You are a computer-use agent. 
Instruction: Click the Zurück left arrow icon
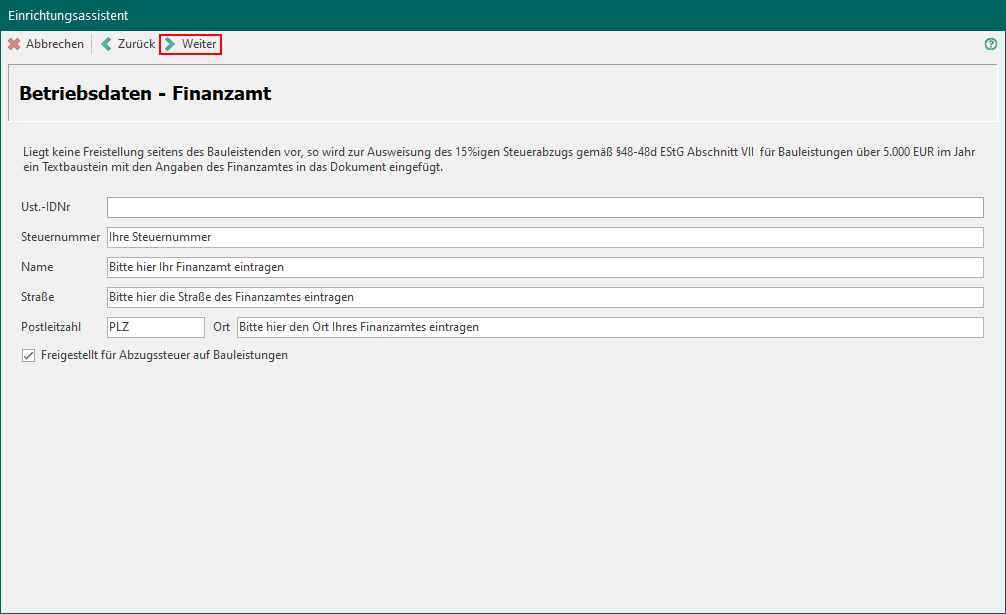tap(107, 44)
